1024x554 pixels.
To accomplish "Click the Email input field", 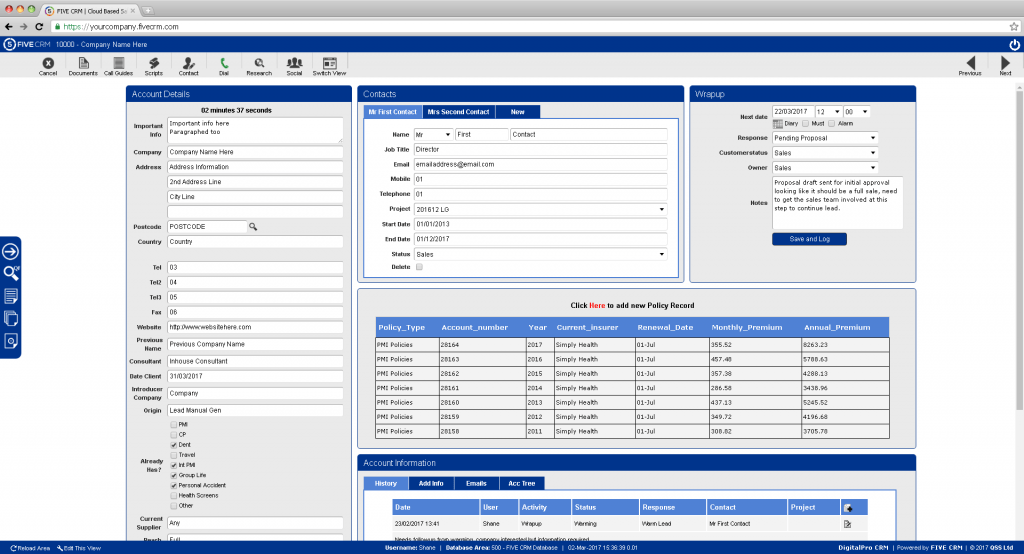I will (541, 165).
